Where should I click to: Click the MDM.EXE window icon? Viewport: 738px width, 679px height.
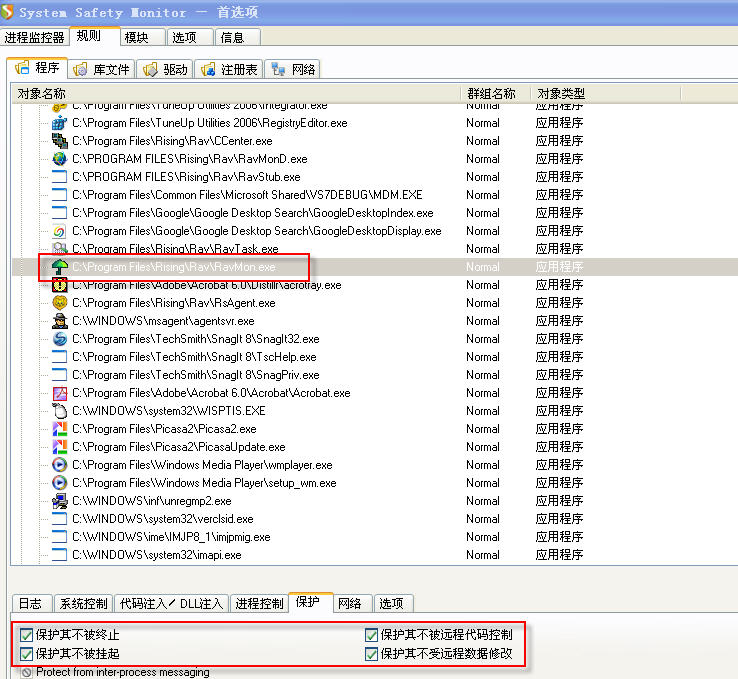point(59,195)
